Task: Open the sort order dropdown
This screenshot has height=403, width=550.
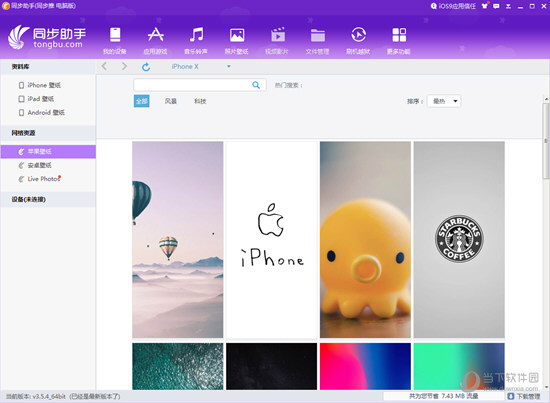Action: 444,101
